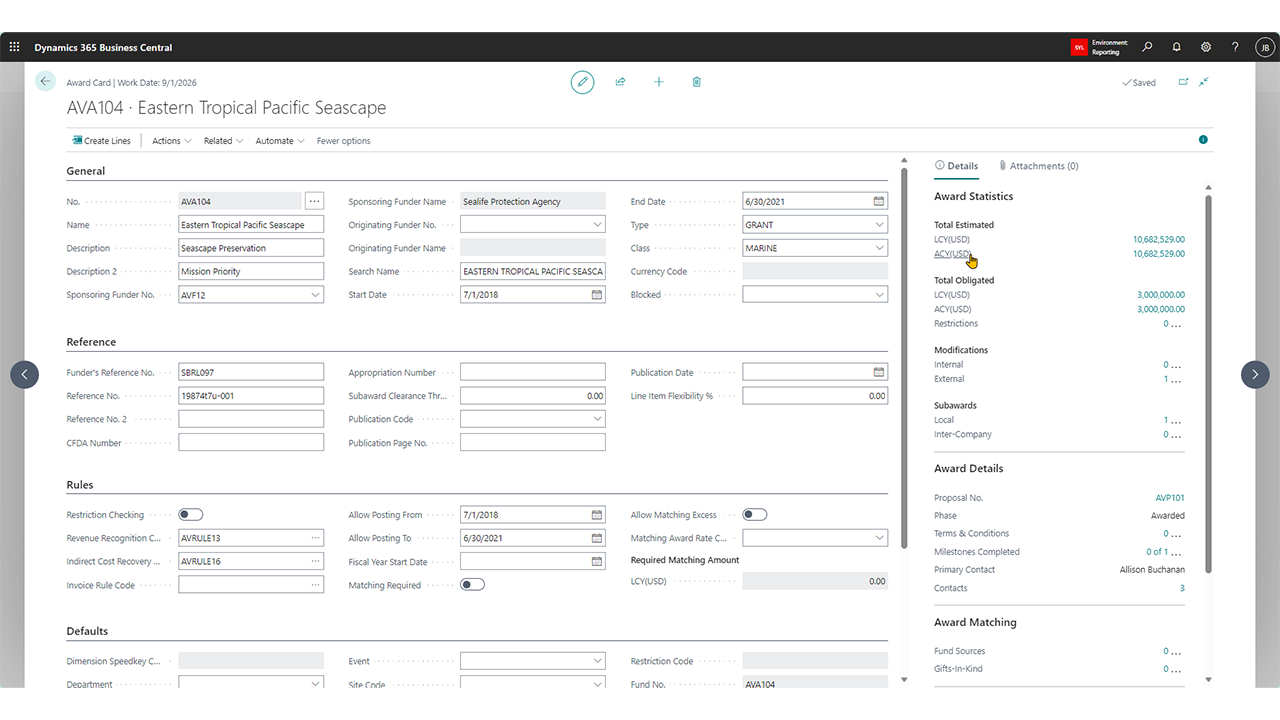Open the Sponsoring Funder No. dropdown
This screenshot has width=1280, height=720.
[315, 295]
